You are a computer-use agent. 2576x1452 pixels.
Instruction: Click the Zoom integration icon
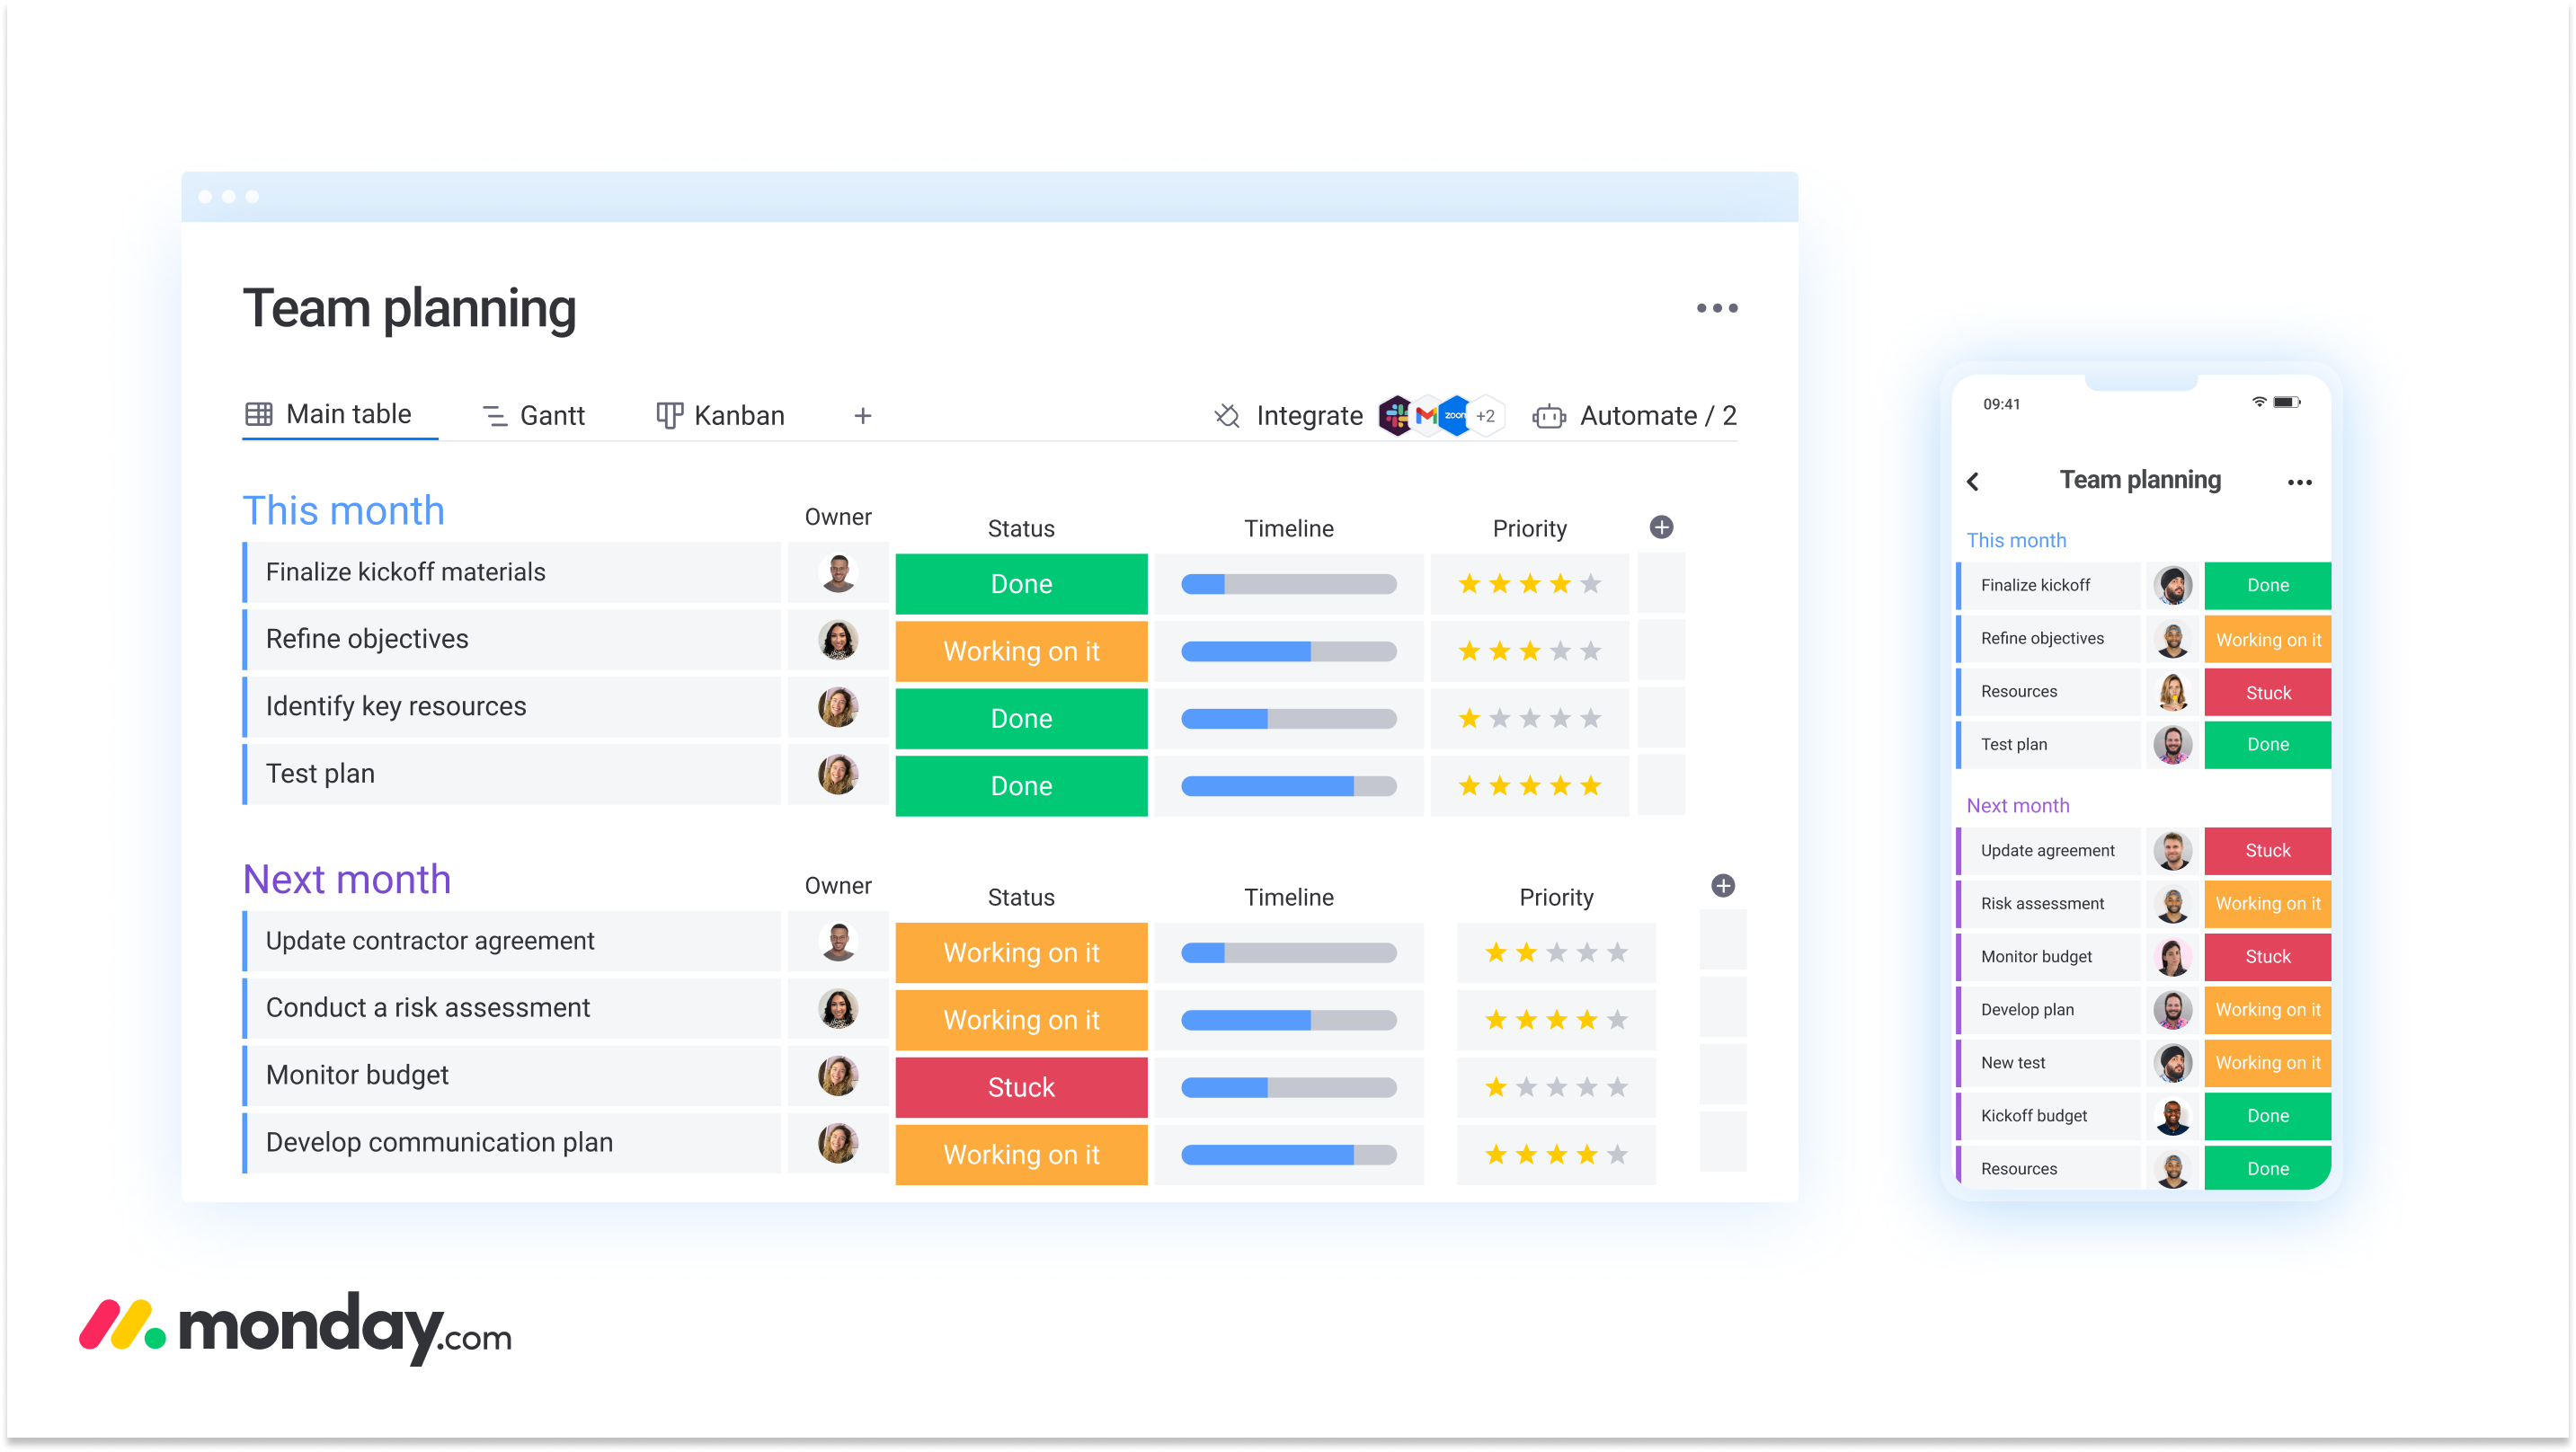click(x=1456, y=414)
